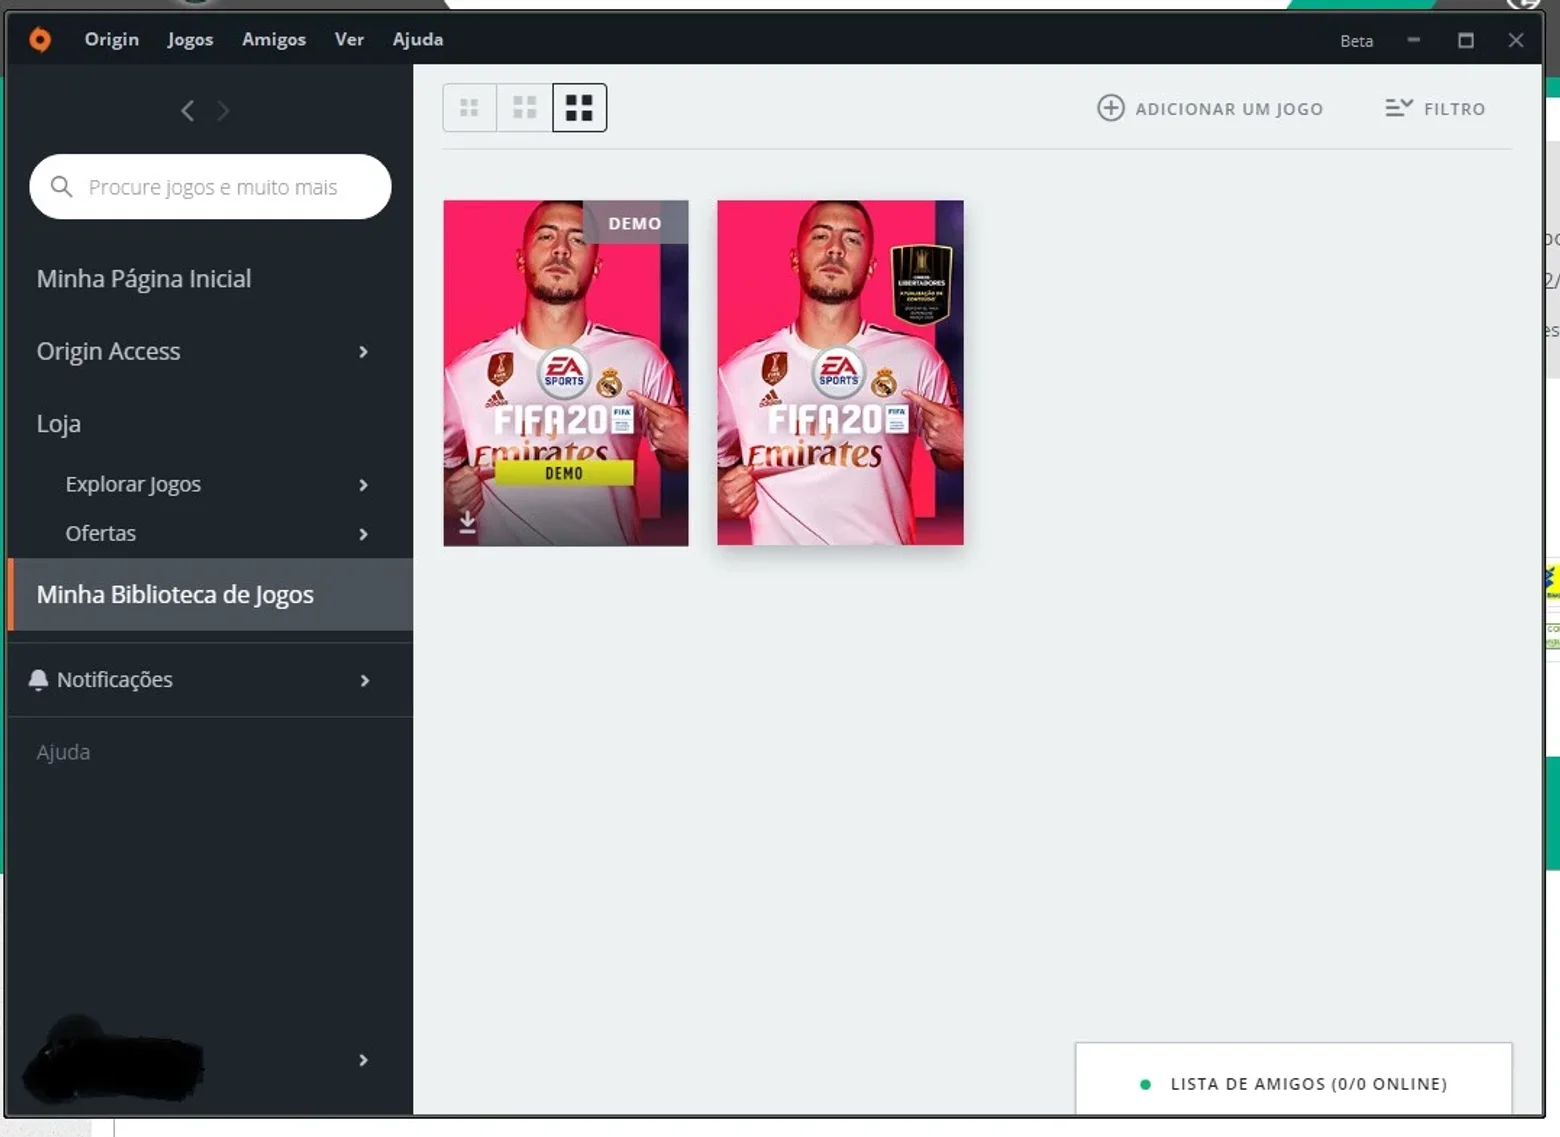The width and height of the screenshot is (1560, 1137).
Task: Open Ajuda in the sidebar
Action: coord(63,752)
